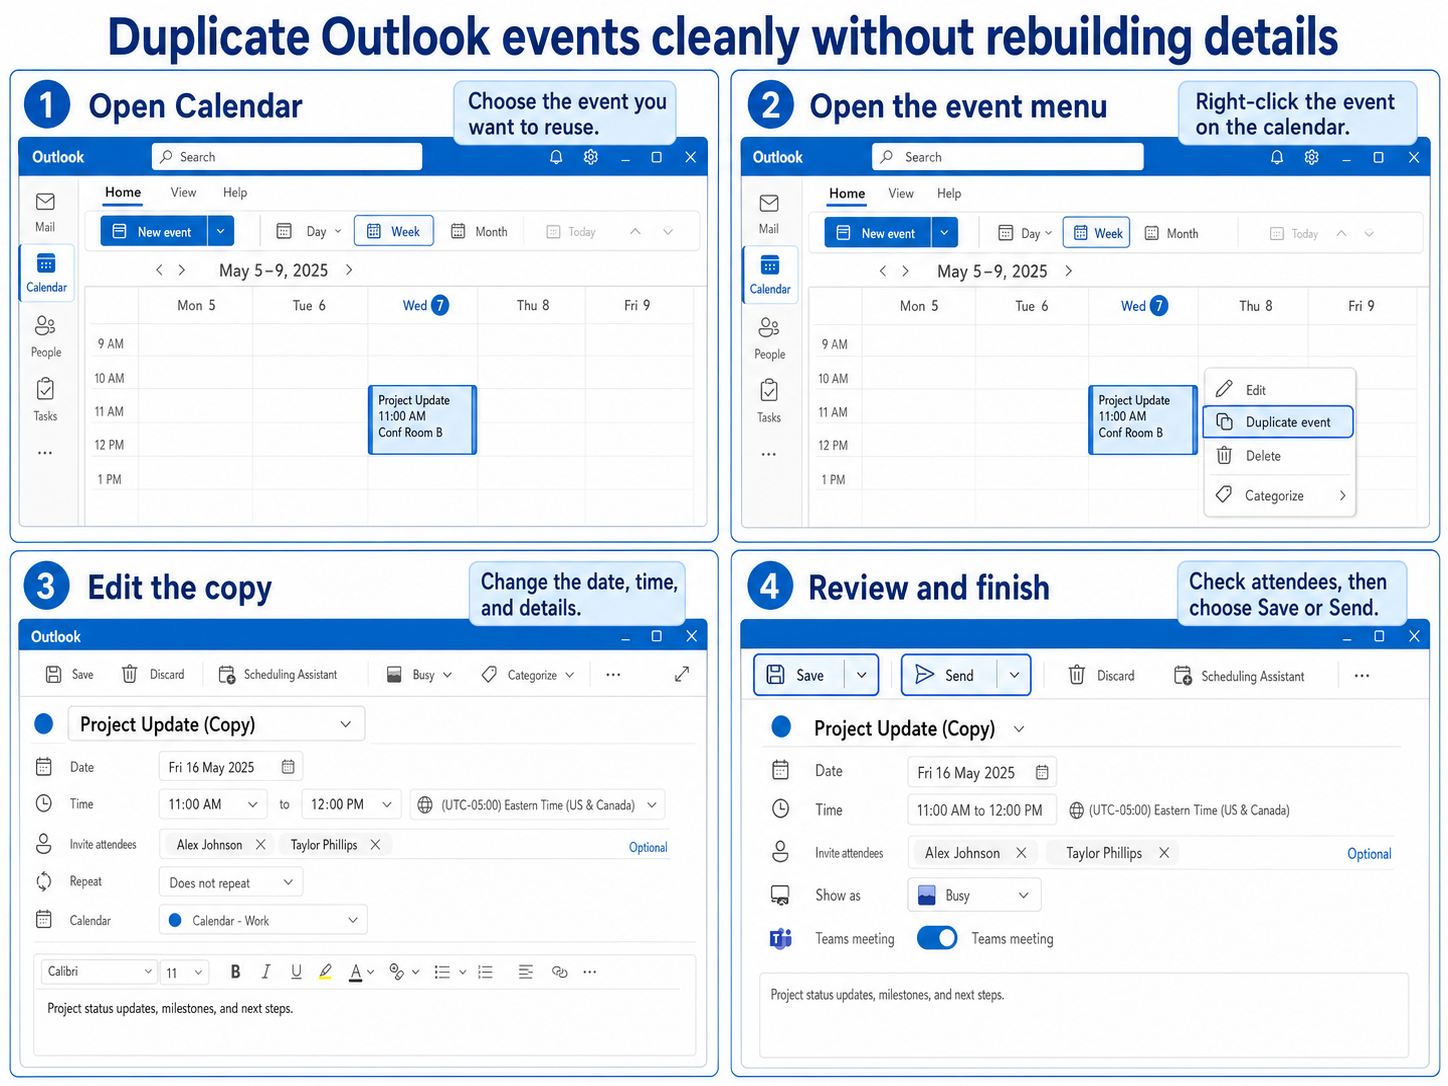
Task: Open the Calendar - Work dropdown
Action: tap(263, 920)
